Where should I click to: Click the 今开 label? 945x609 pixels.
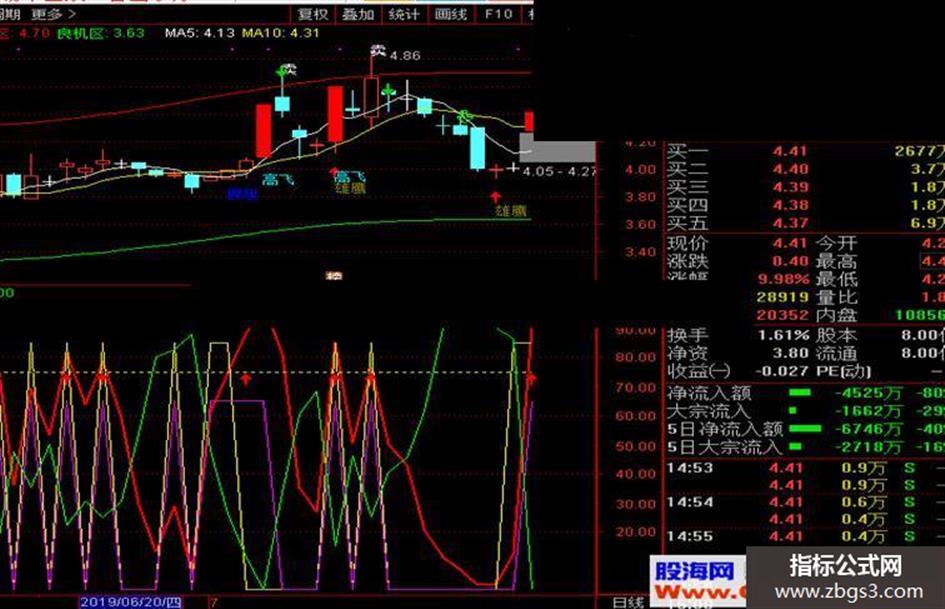tap(837, 243)
